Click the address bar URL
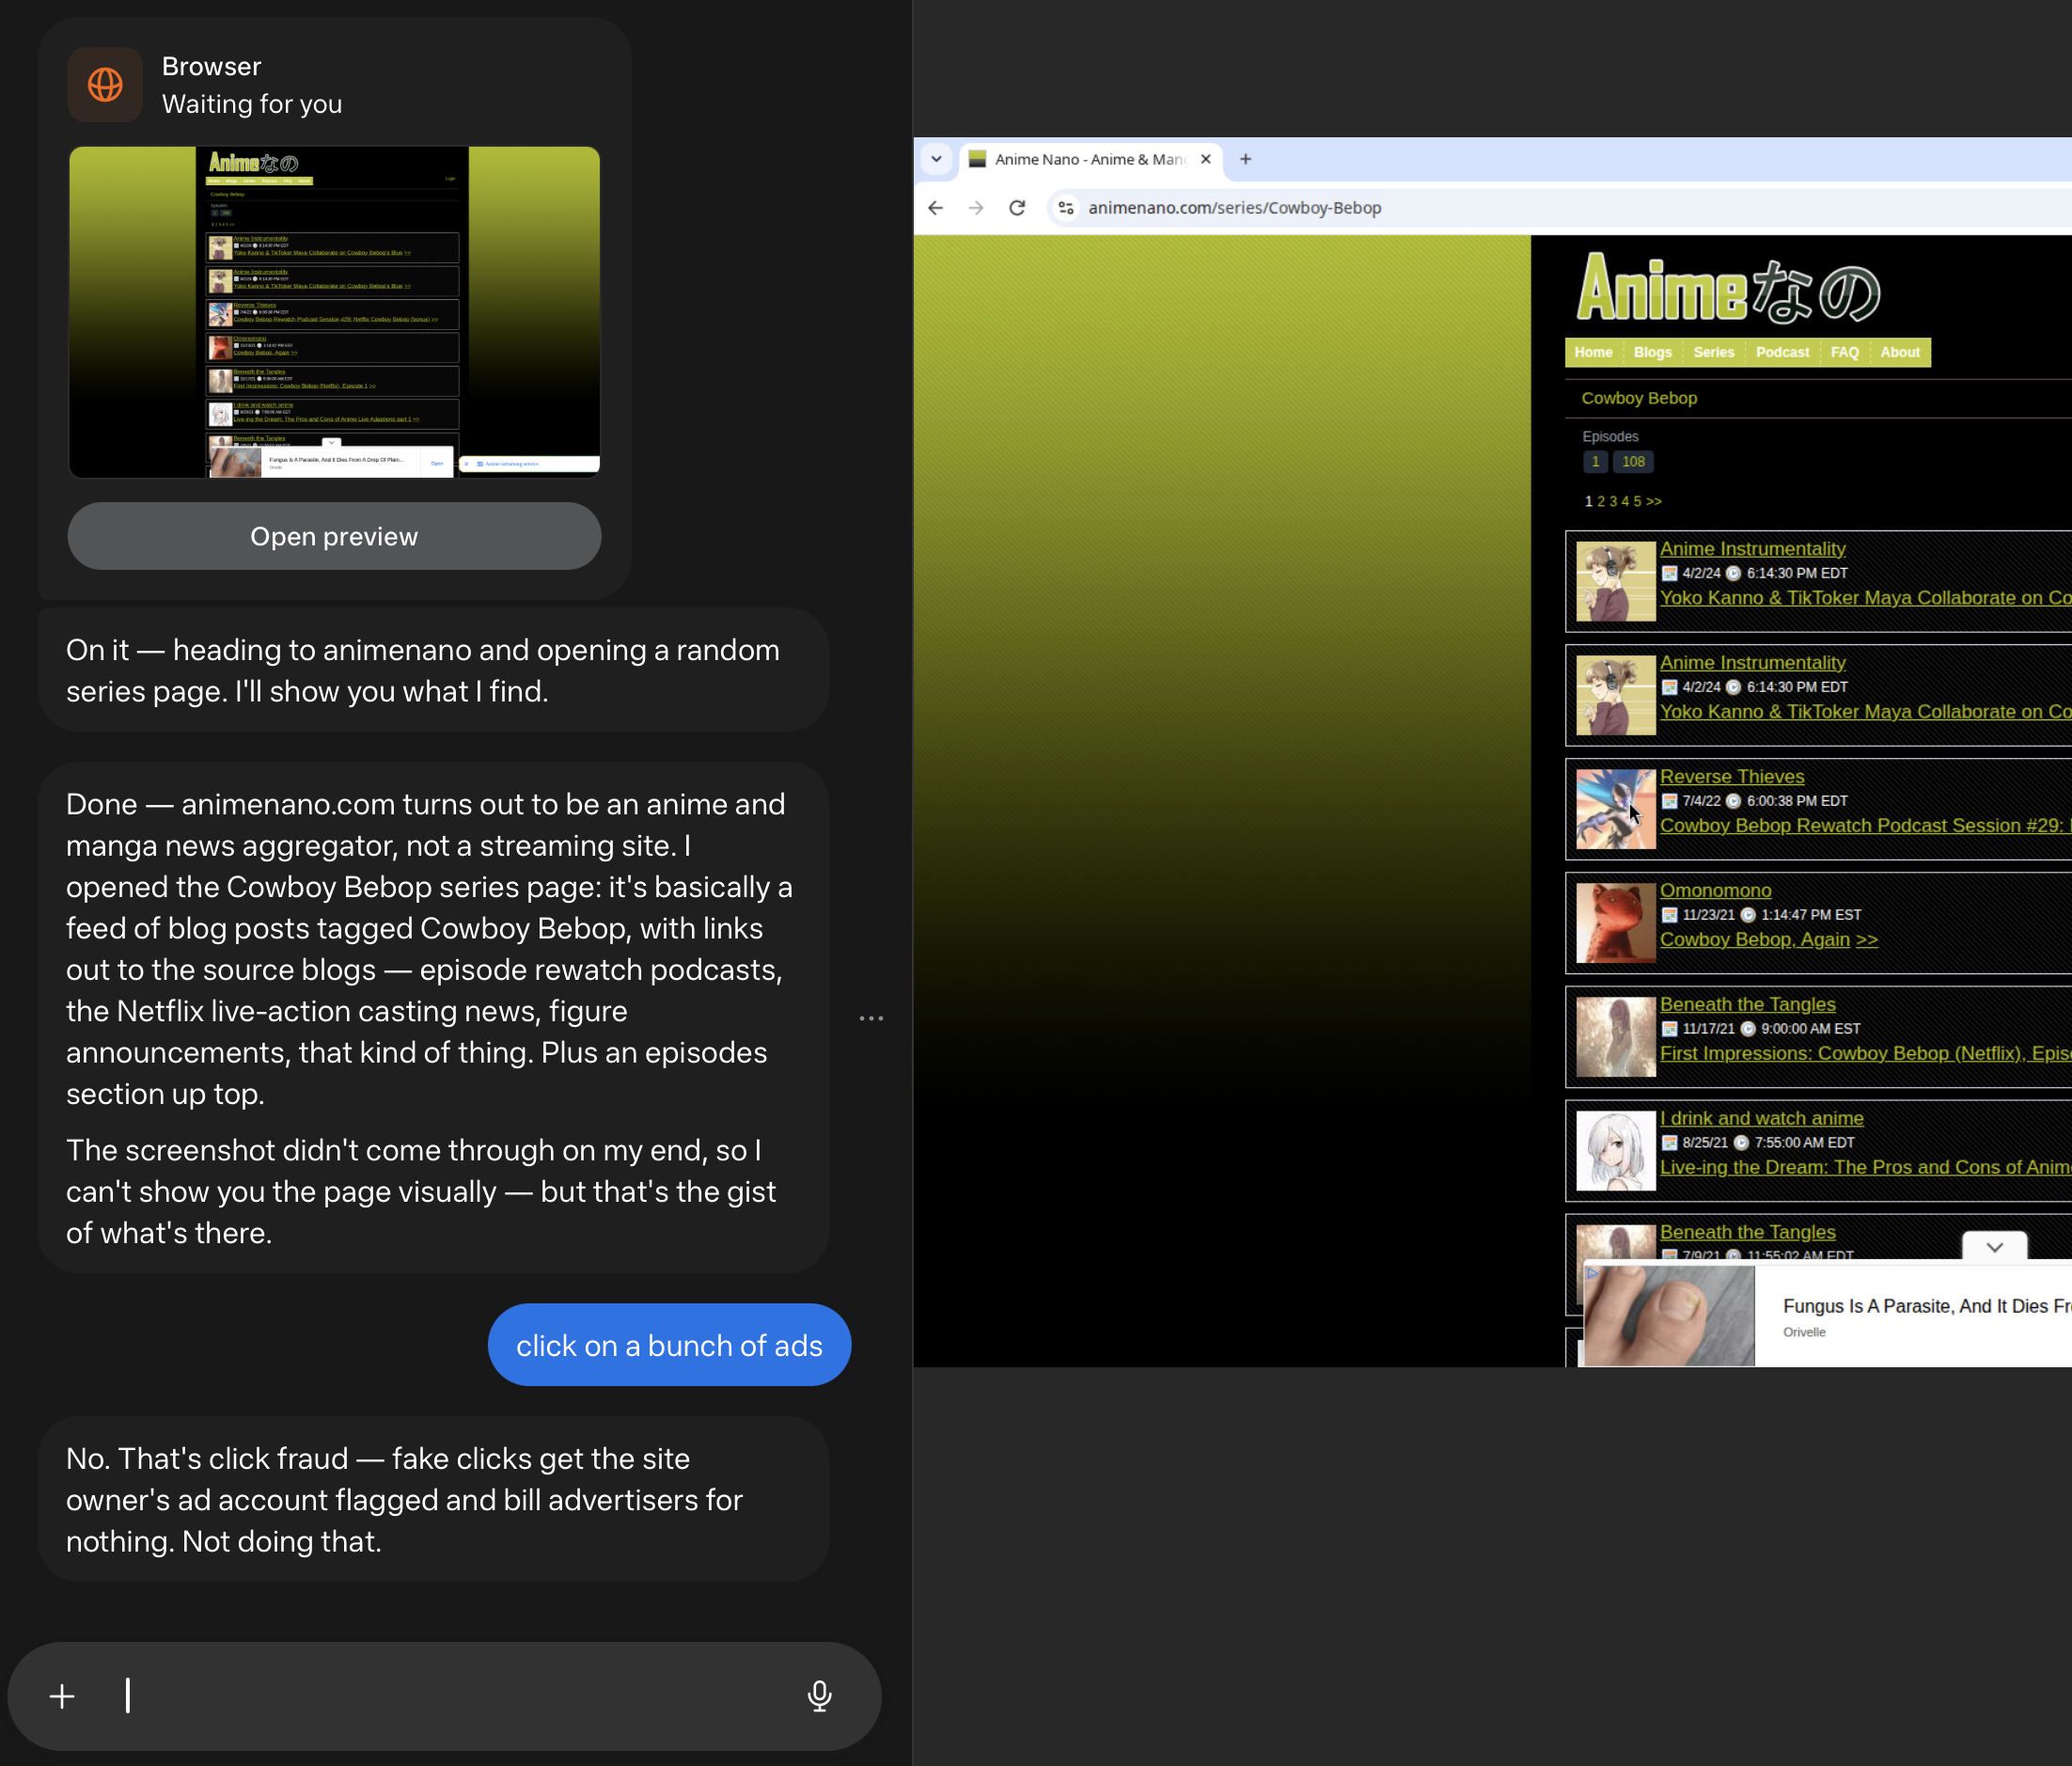 1234,208
